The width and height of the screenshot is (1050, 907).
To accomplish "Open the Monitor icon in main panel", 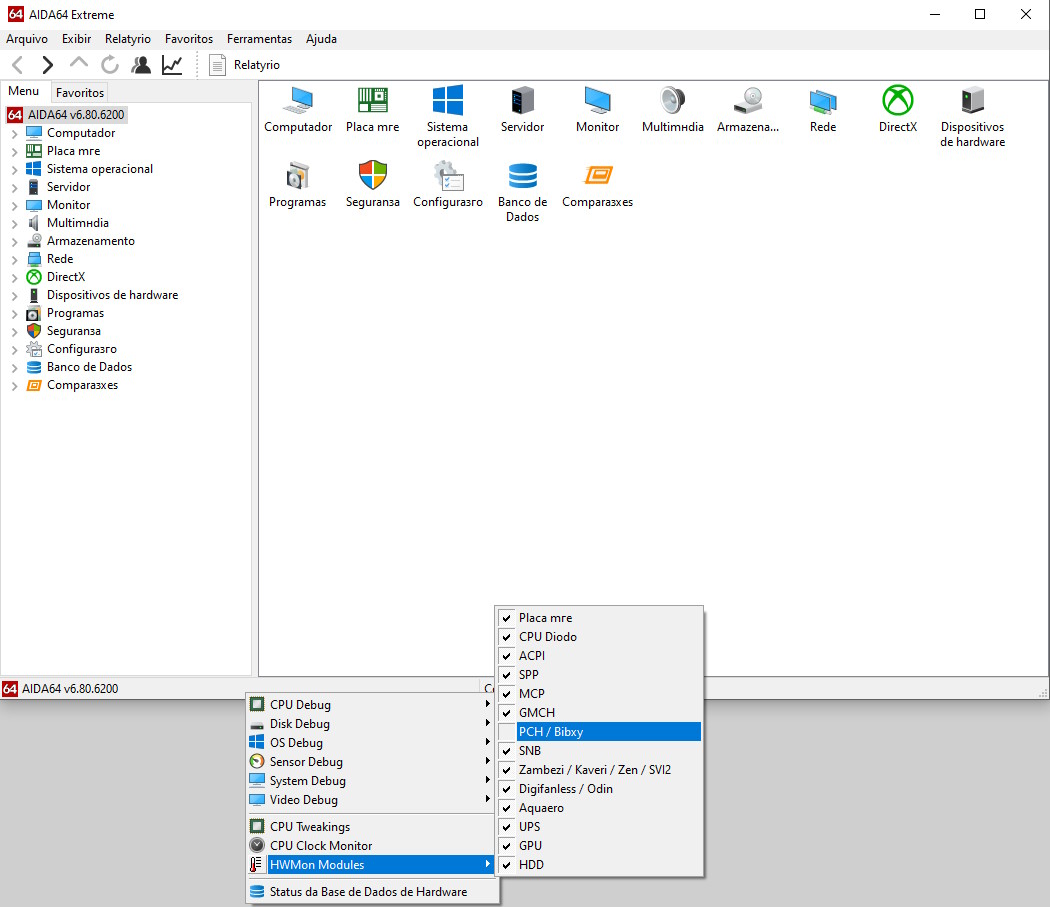I will [597, 100].
